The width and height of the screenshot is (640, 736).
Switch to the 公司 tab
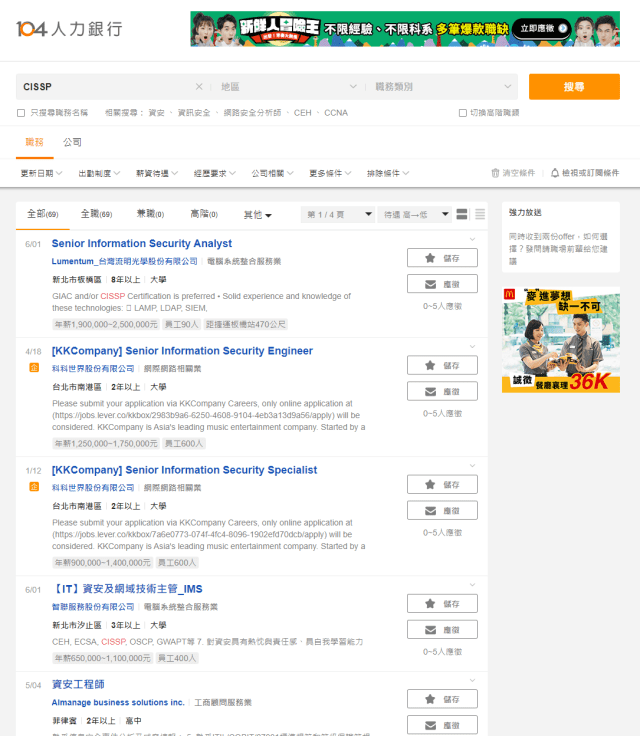pos(72,143)
